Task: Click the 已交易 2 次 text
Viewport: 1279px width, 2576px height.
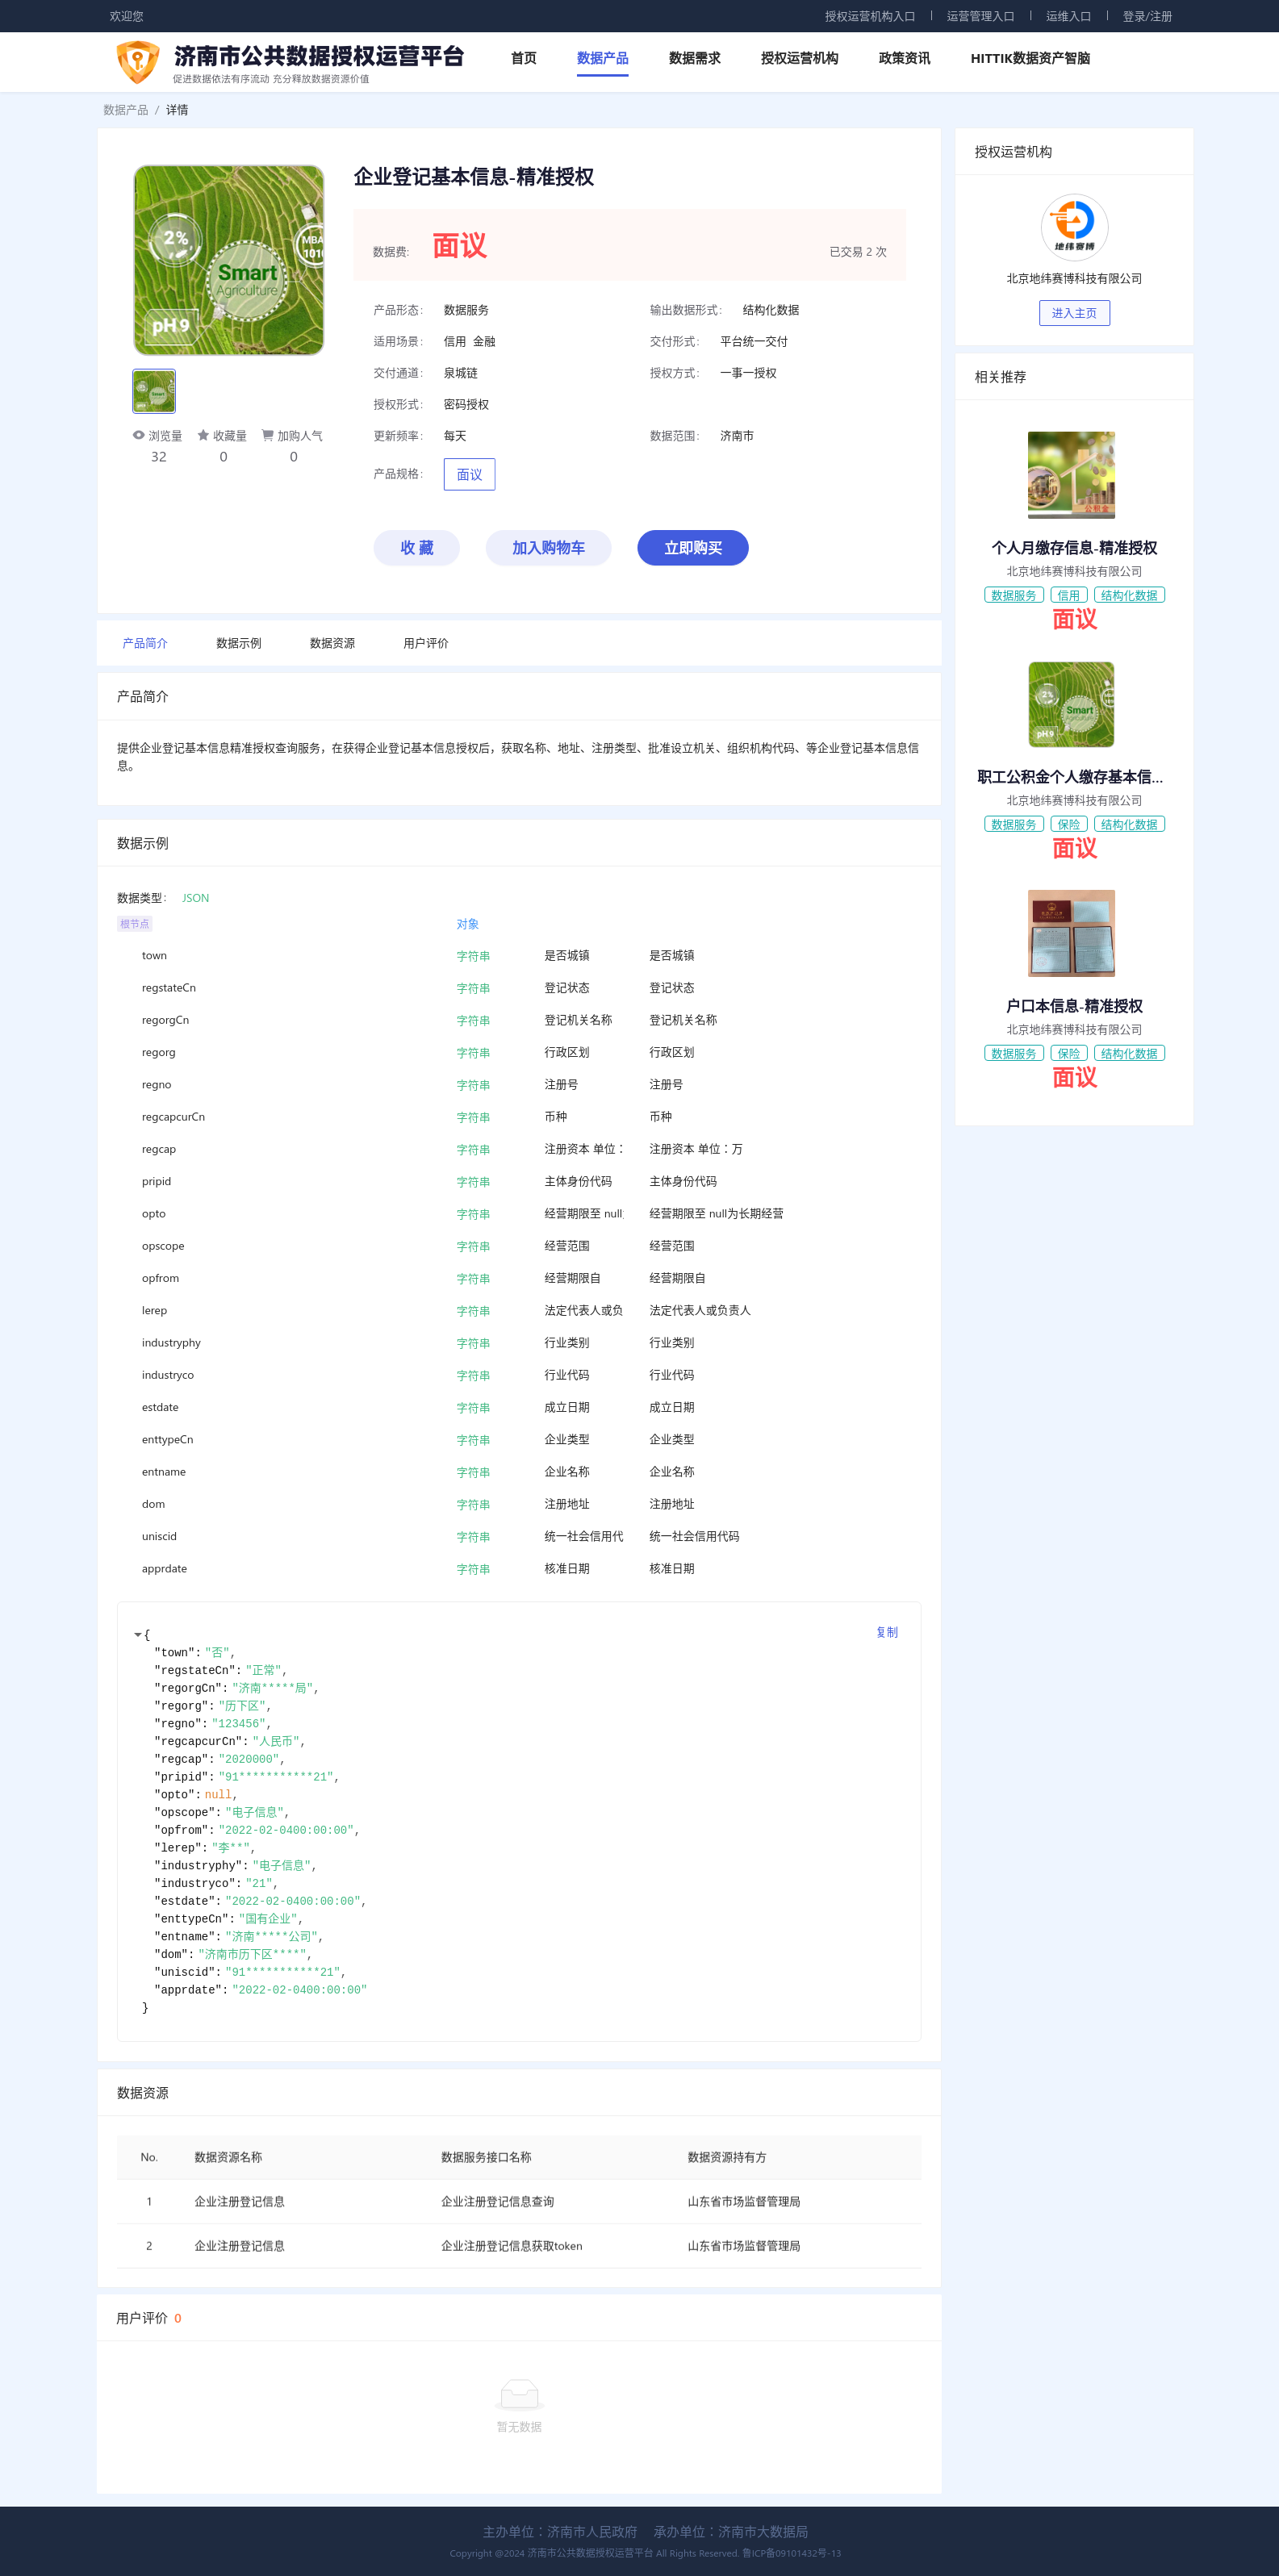Action: tap(858, 252)
